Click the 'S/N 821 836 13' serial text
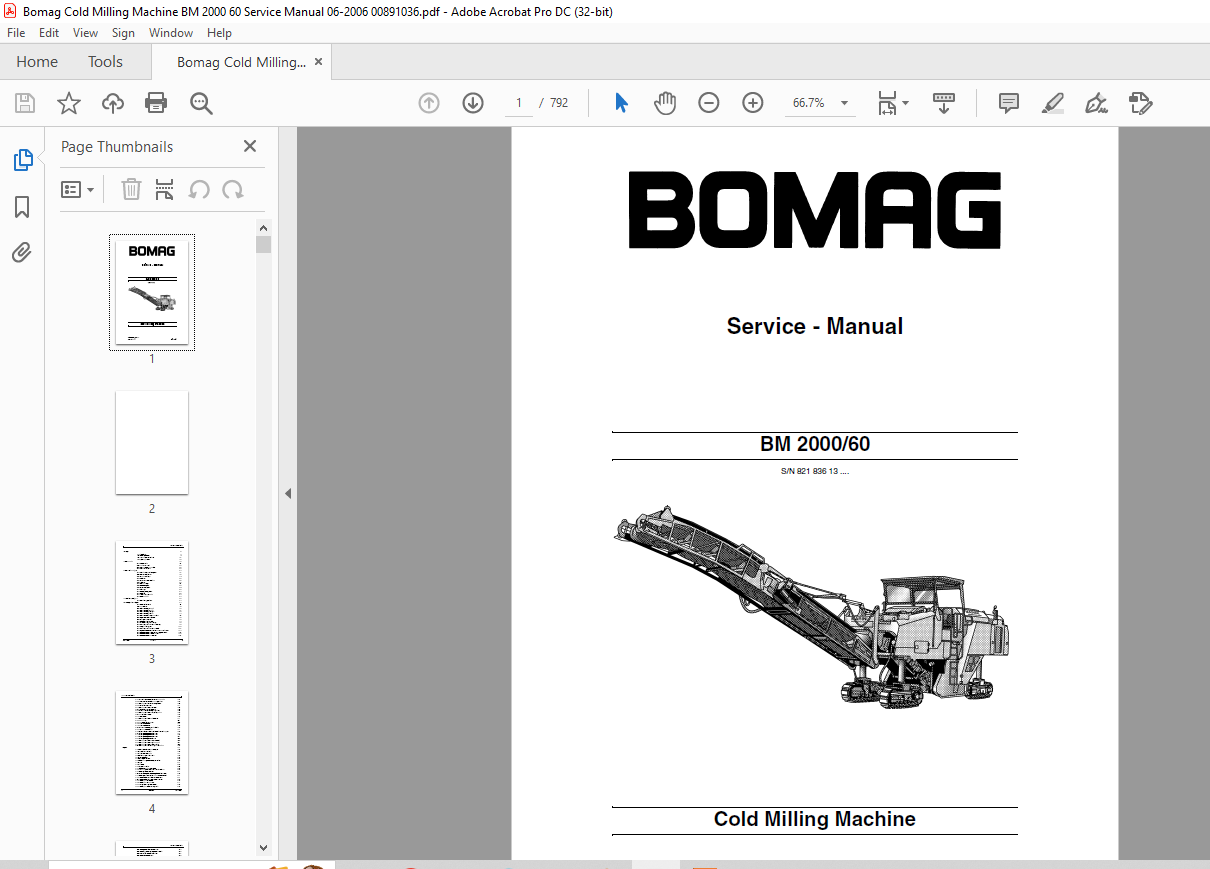The image size is (1210, 869). tap(815, 471)
